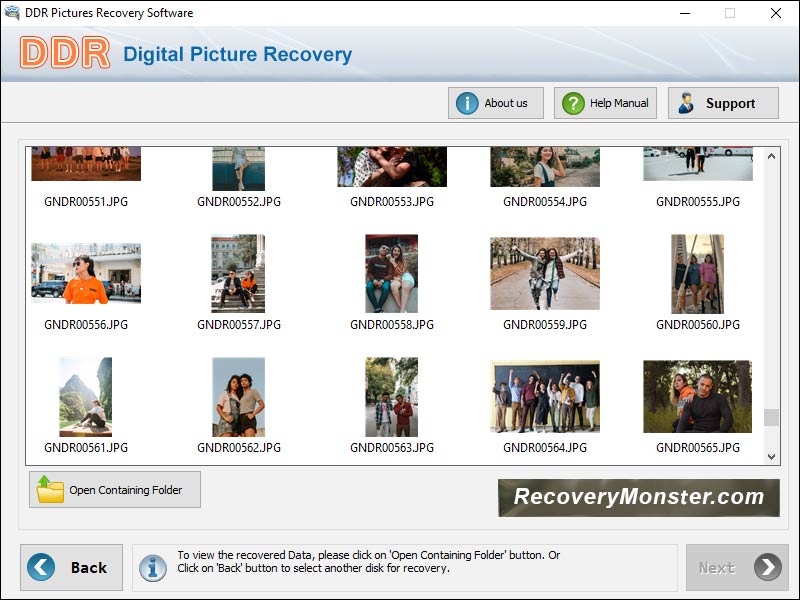This screenshot has height=600, width=800.
Task: Click the blue circular Back arrow icon
Action: (39, 567)
